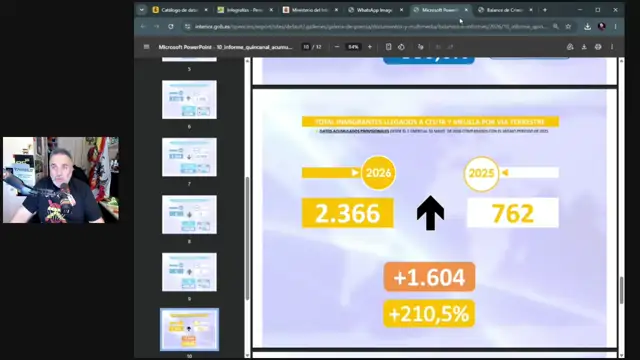Click the 2025 year circle

coord(481,173)
